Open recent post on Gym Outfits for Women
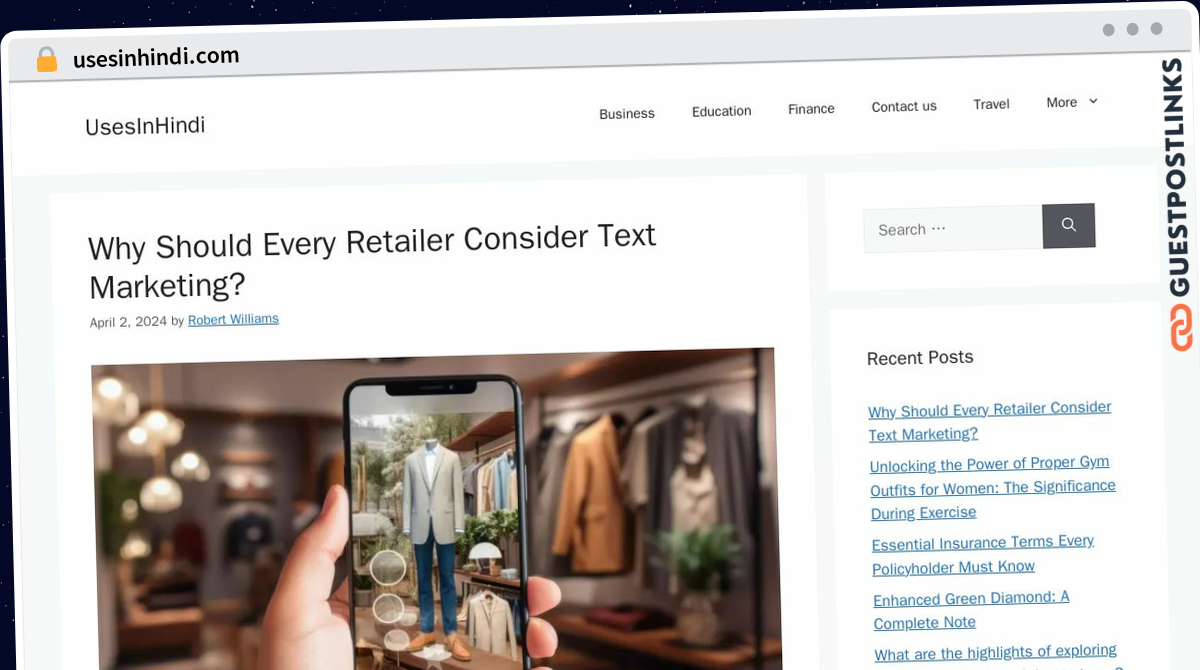This screenshot has width=1200, height=670. (x=992, y=488)
